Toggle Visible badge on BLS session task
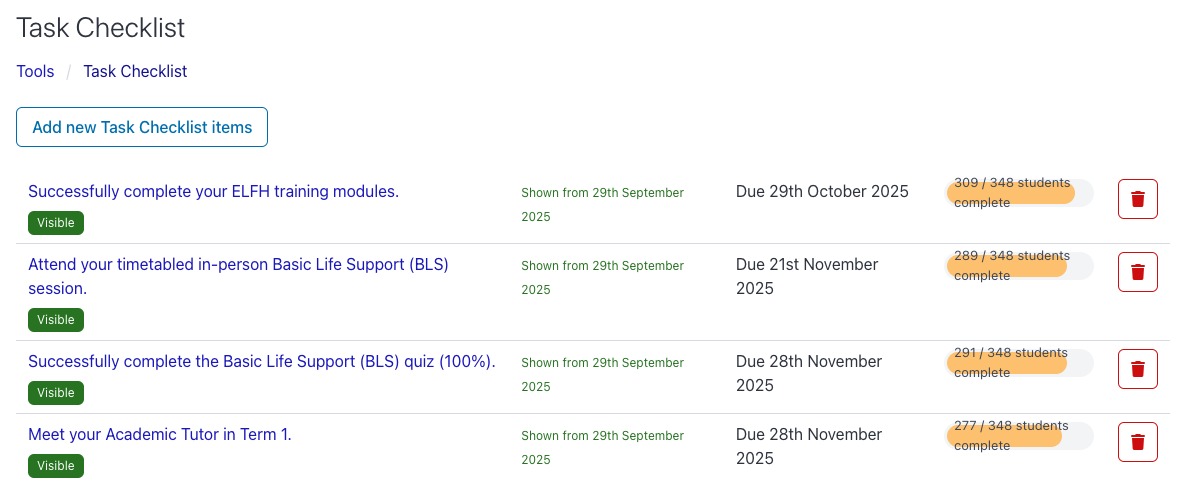This screenshot has height=500, width=1184. click(x=56, y=320)
